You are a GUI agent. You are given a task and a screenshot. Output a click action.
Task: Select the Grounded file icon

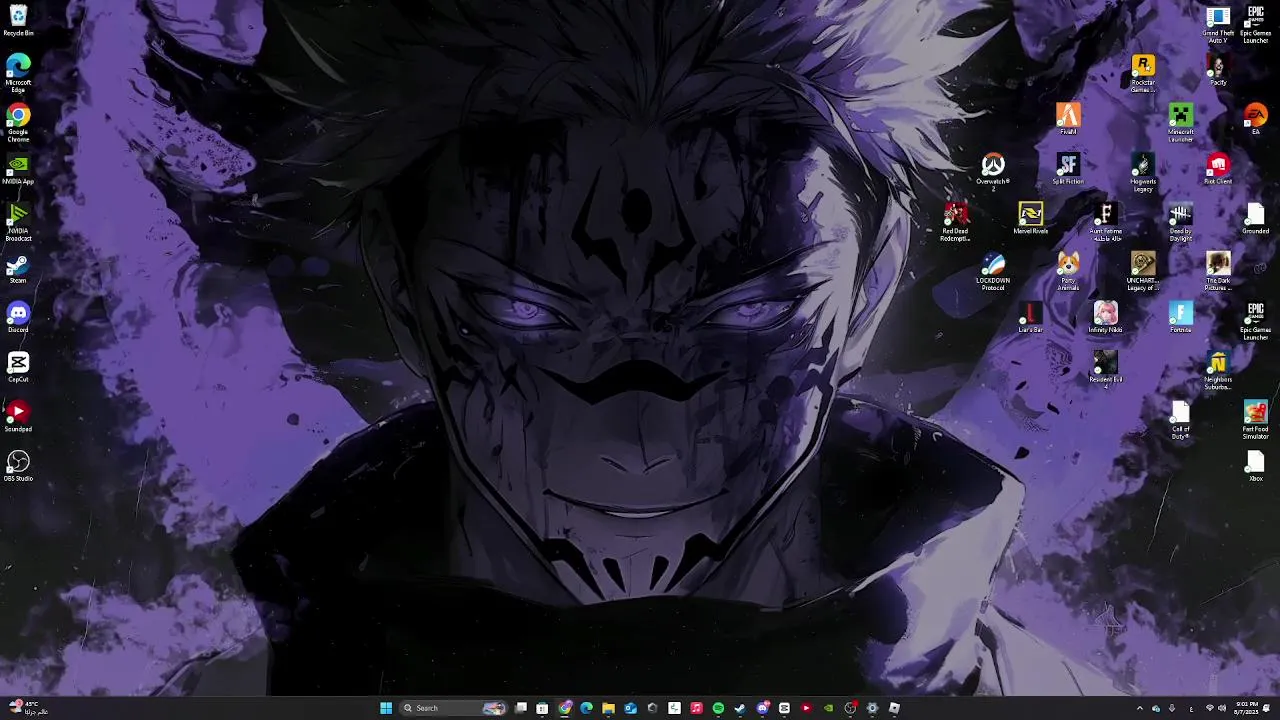(1256, 218)
